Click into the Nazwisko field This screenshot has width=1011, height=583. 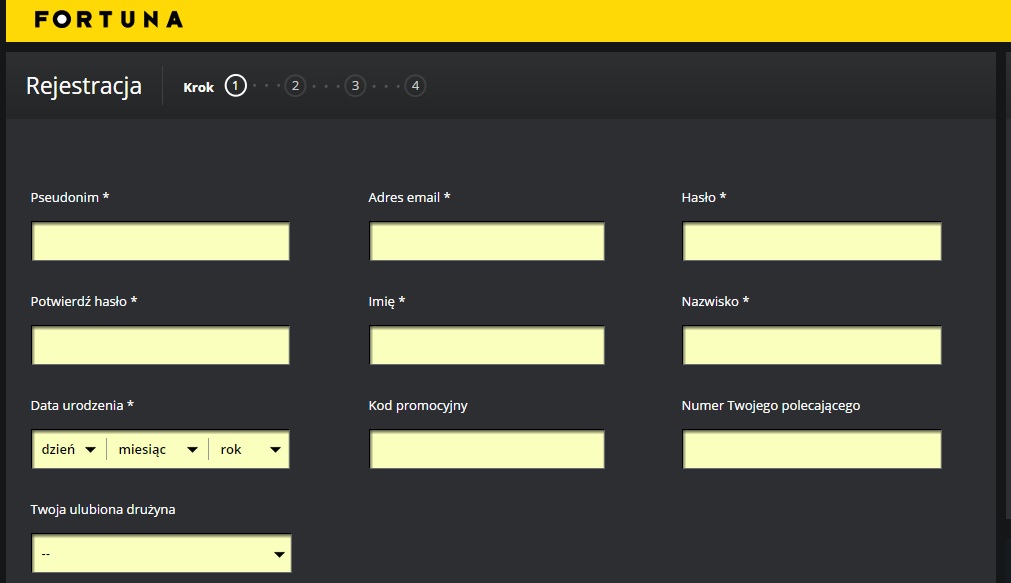[812, 346]
